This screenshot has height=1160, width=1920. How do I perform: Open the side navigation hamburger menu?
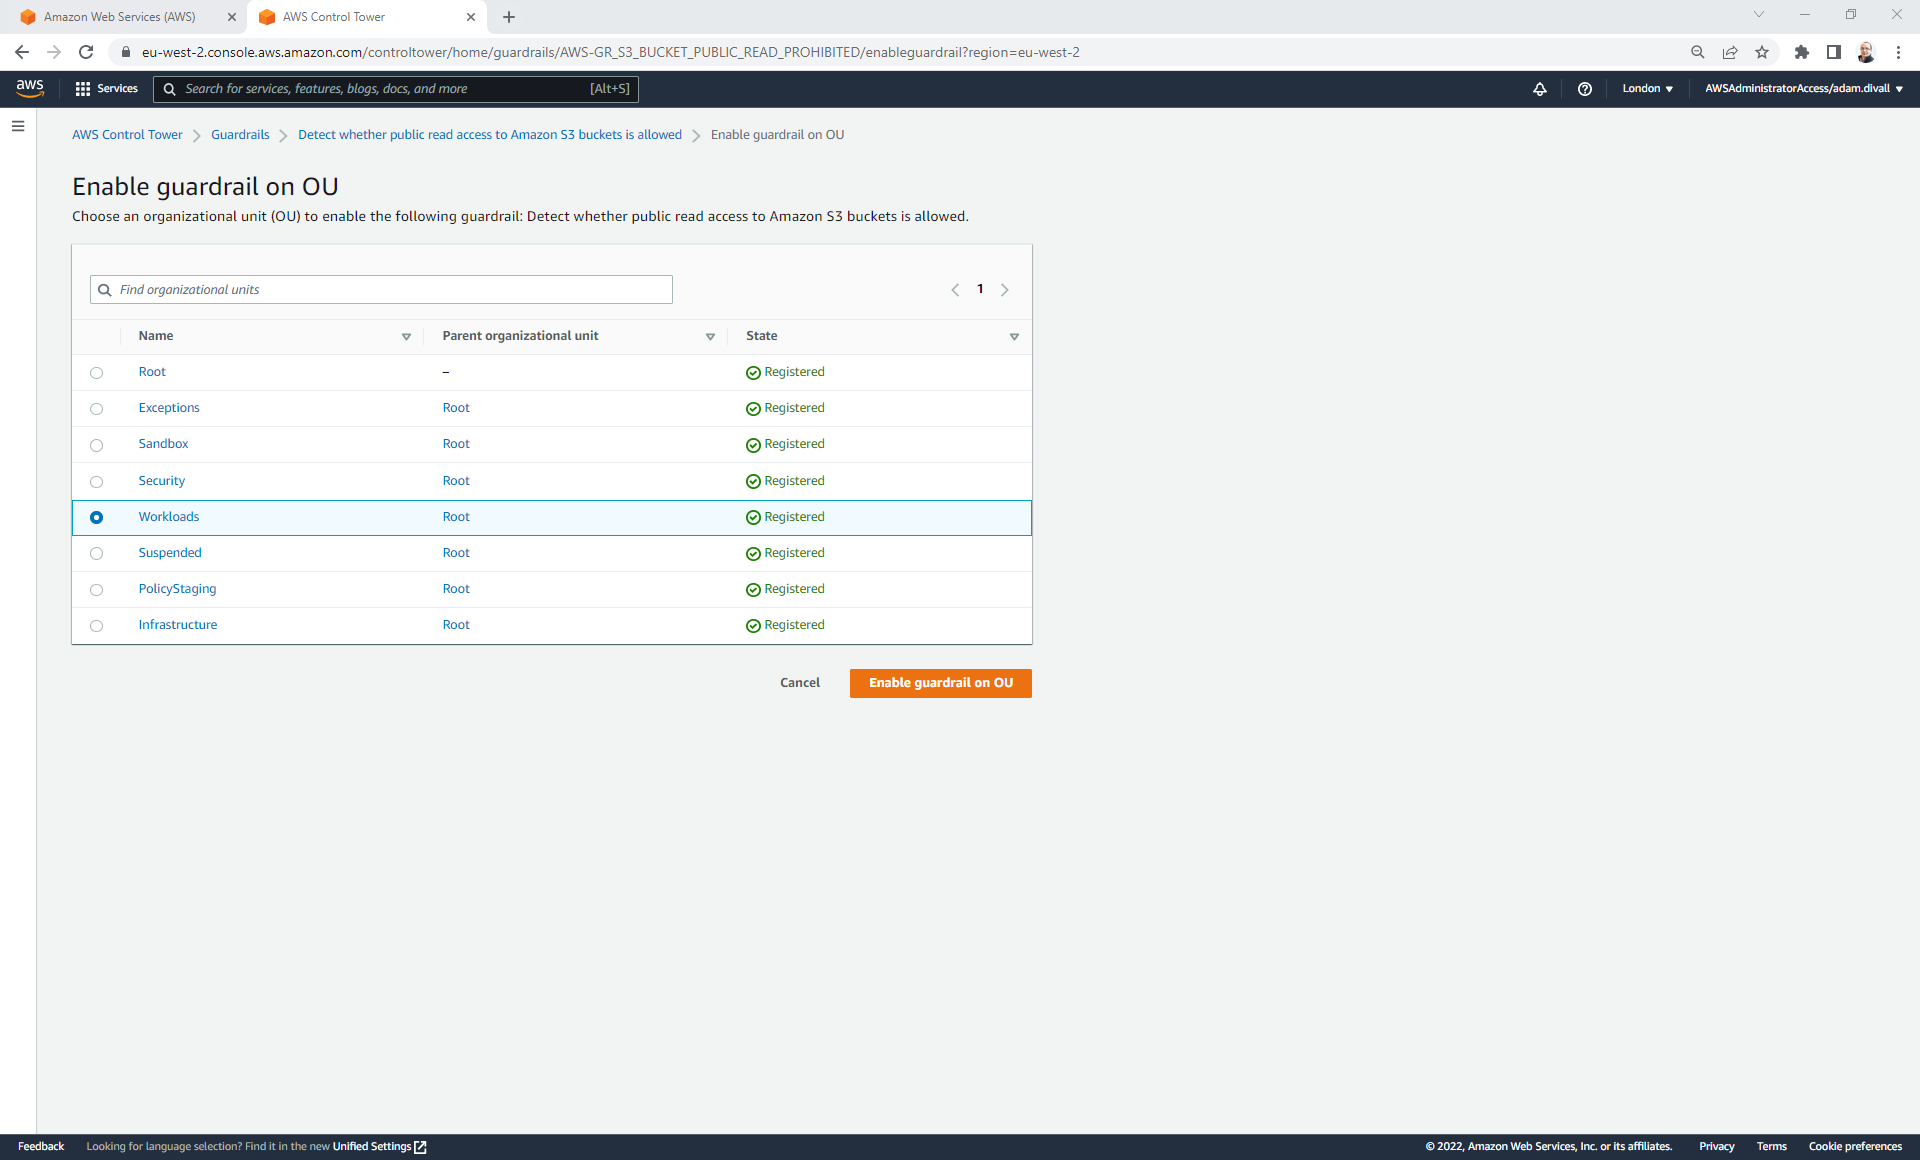(x=18, y=126)
